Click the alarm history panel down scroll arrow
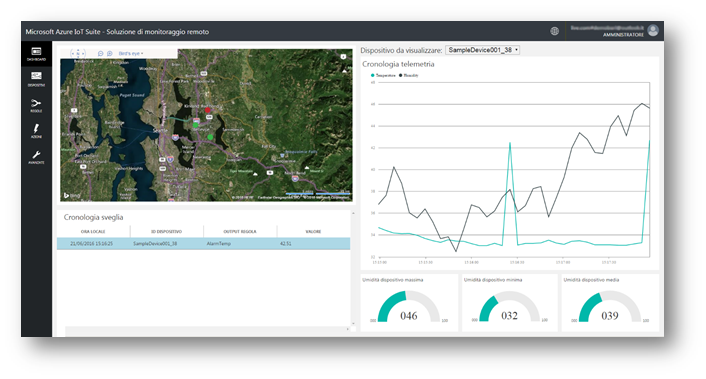This screenshot has width=706, height=379. pyautogui.click(x=353, y=323)
